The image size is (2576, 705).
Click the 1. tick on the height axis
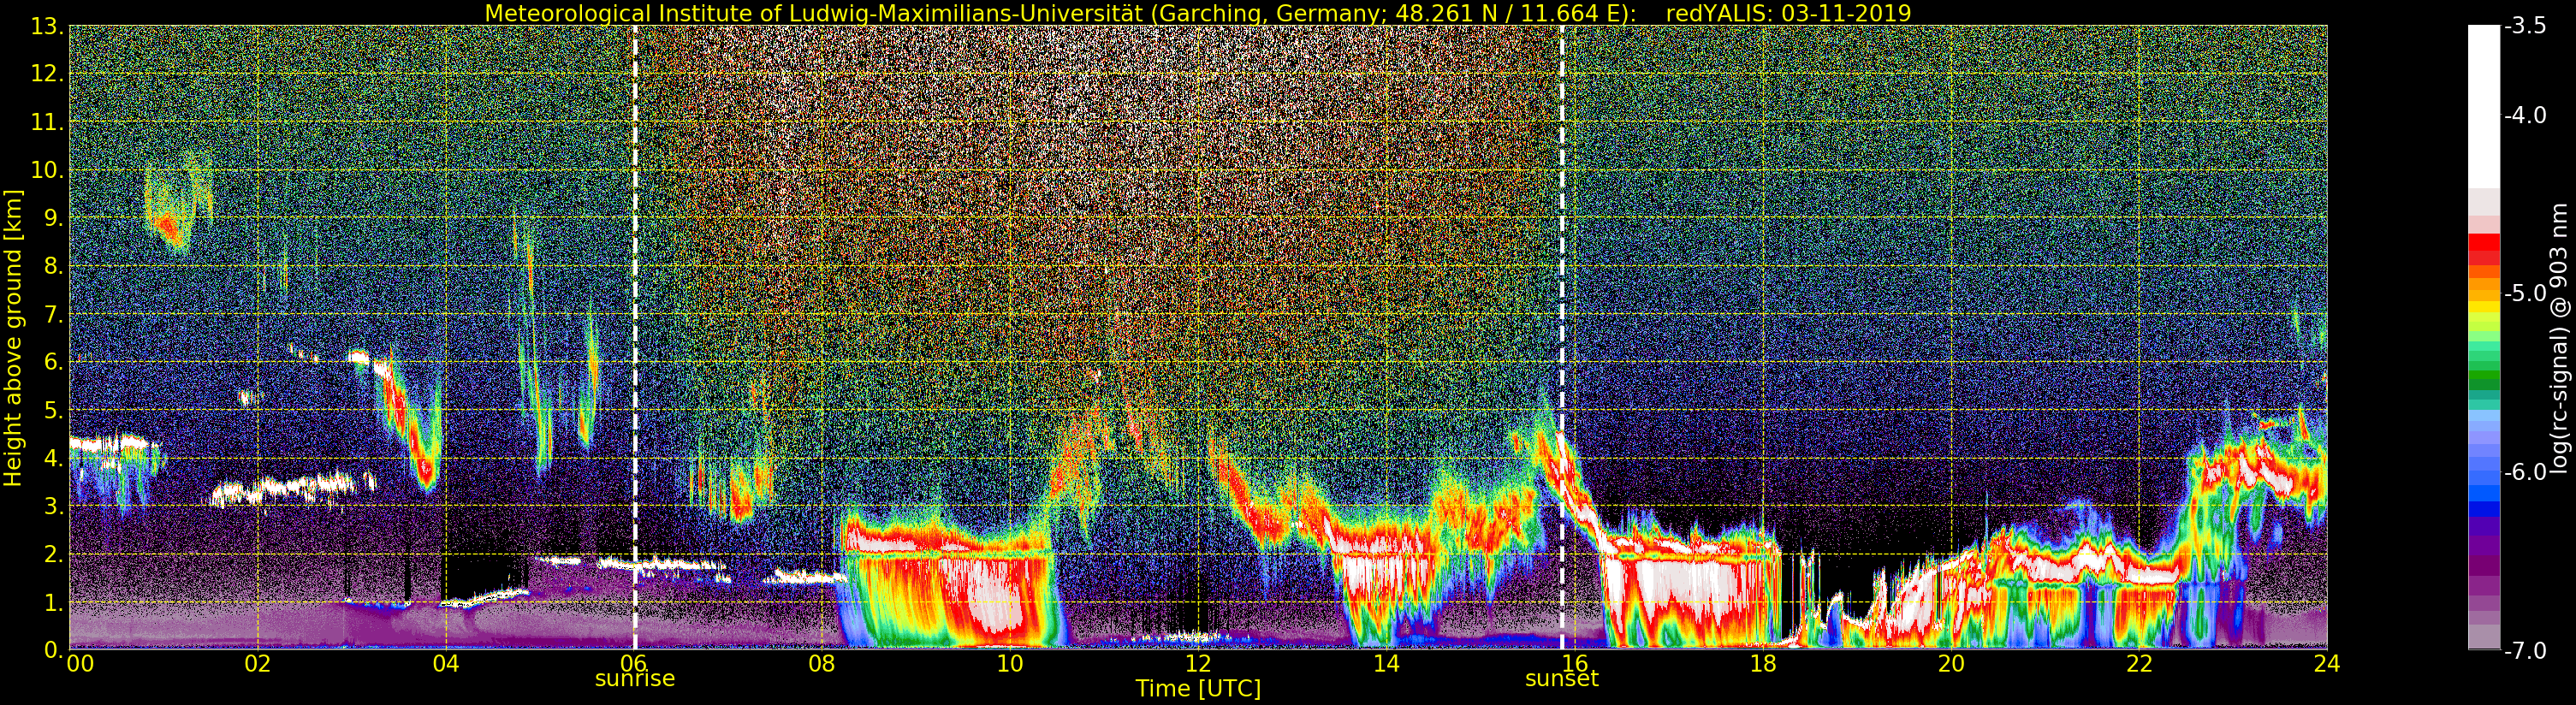tap(54, 602)
